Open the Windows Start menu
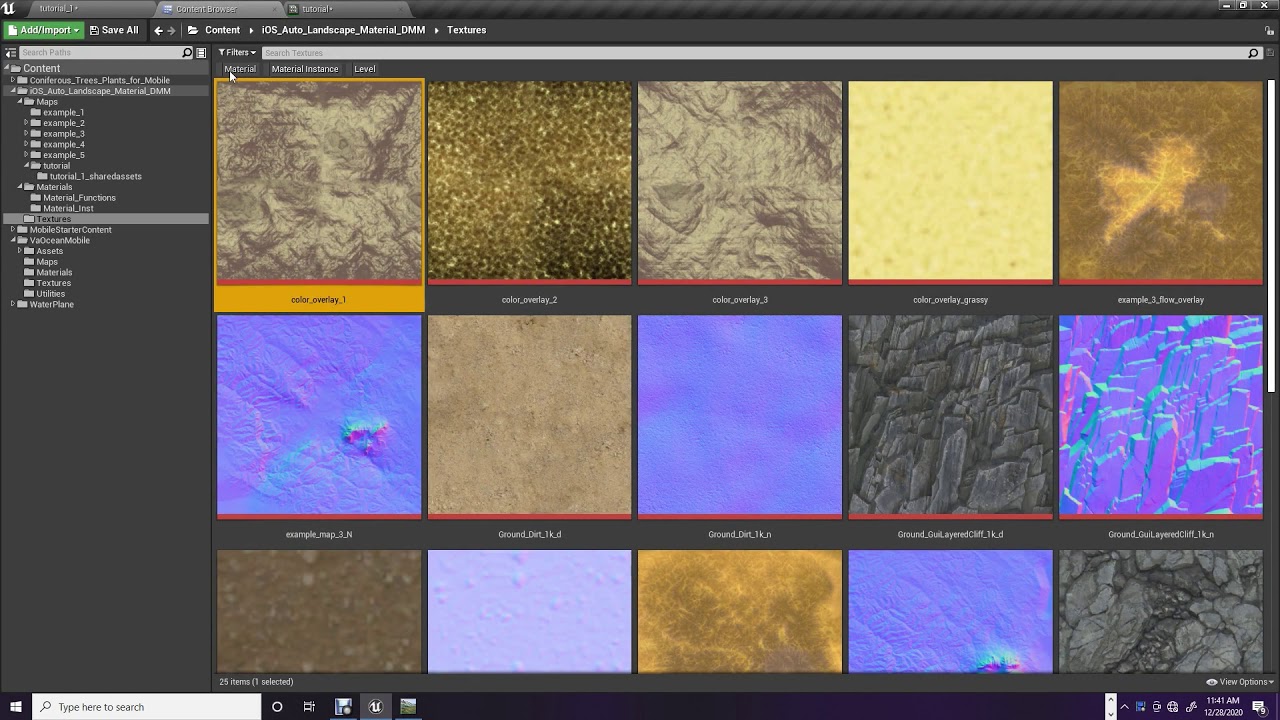The width and height of the screenshot is (1280, 720). click(15, 707)
